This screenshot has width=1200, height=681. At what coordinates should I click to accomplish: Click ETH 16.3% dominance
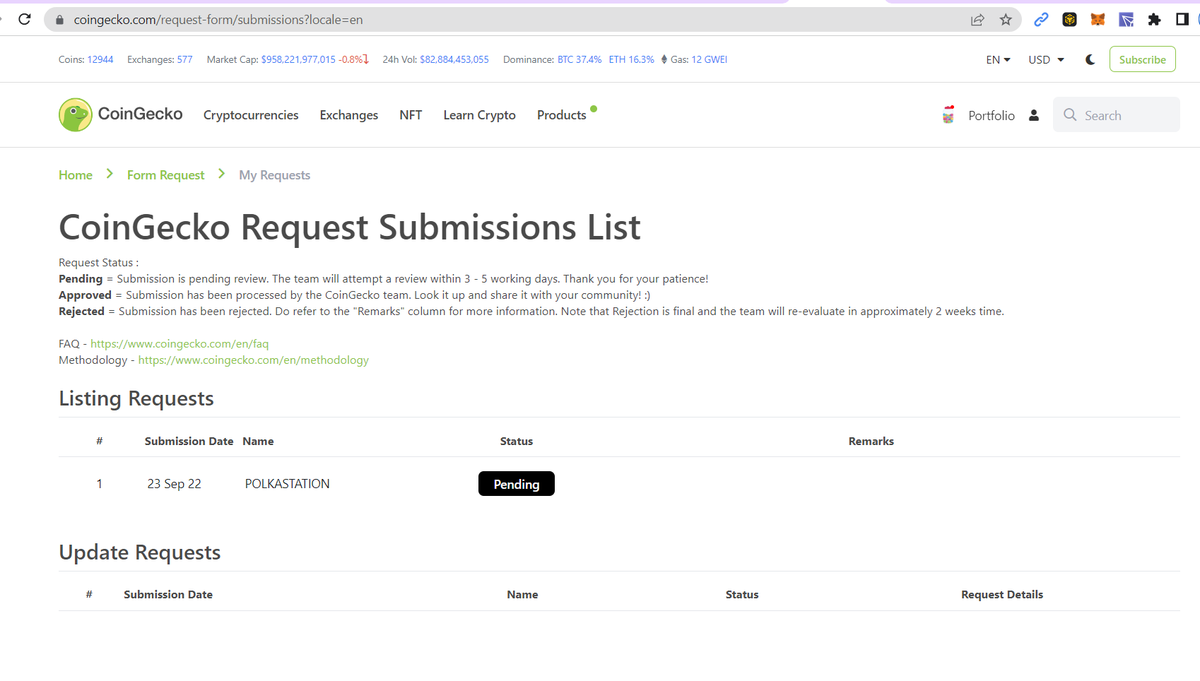[x=632, y=60]
